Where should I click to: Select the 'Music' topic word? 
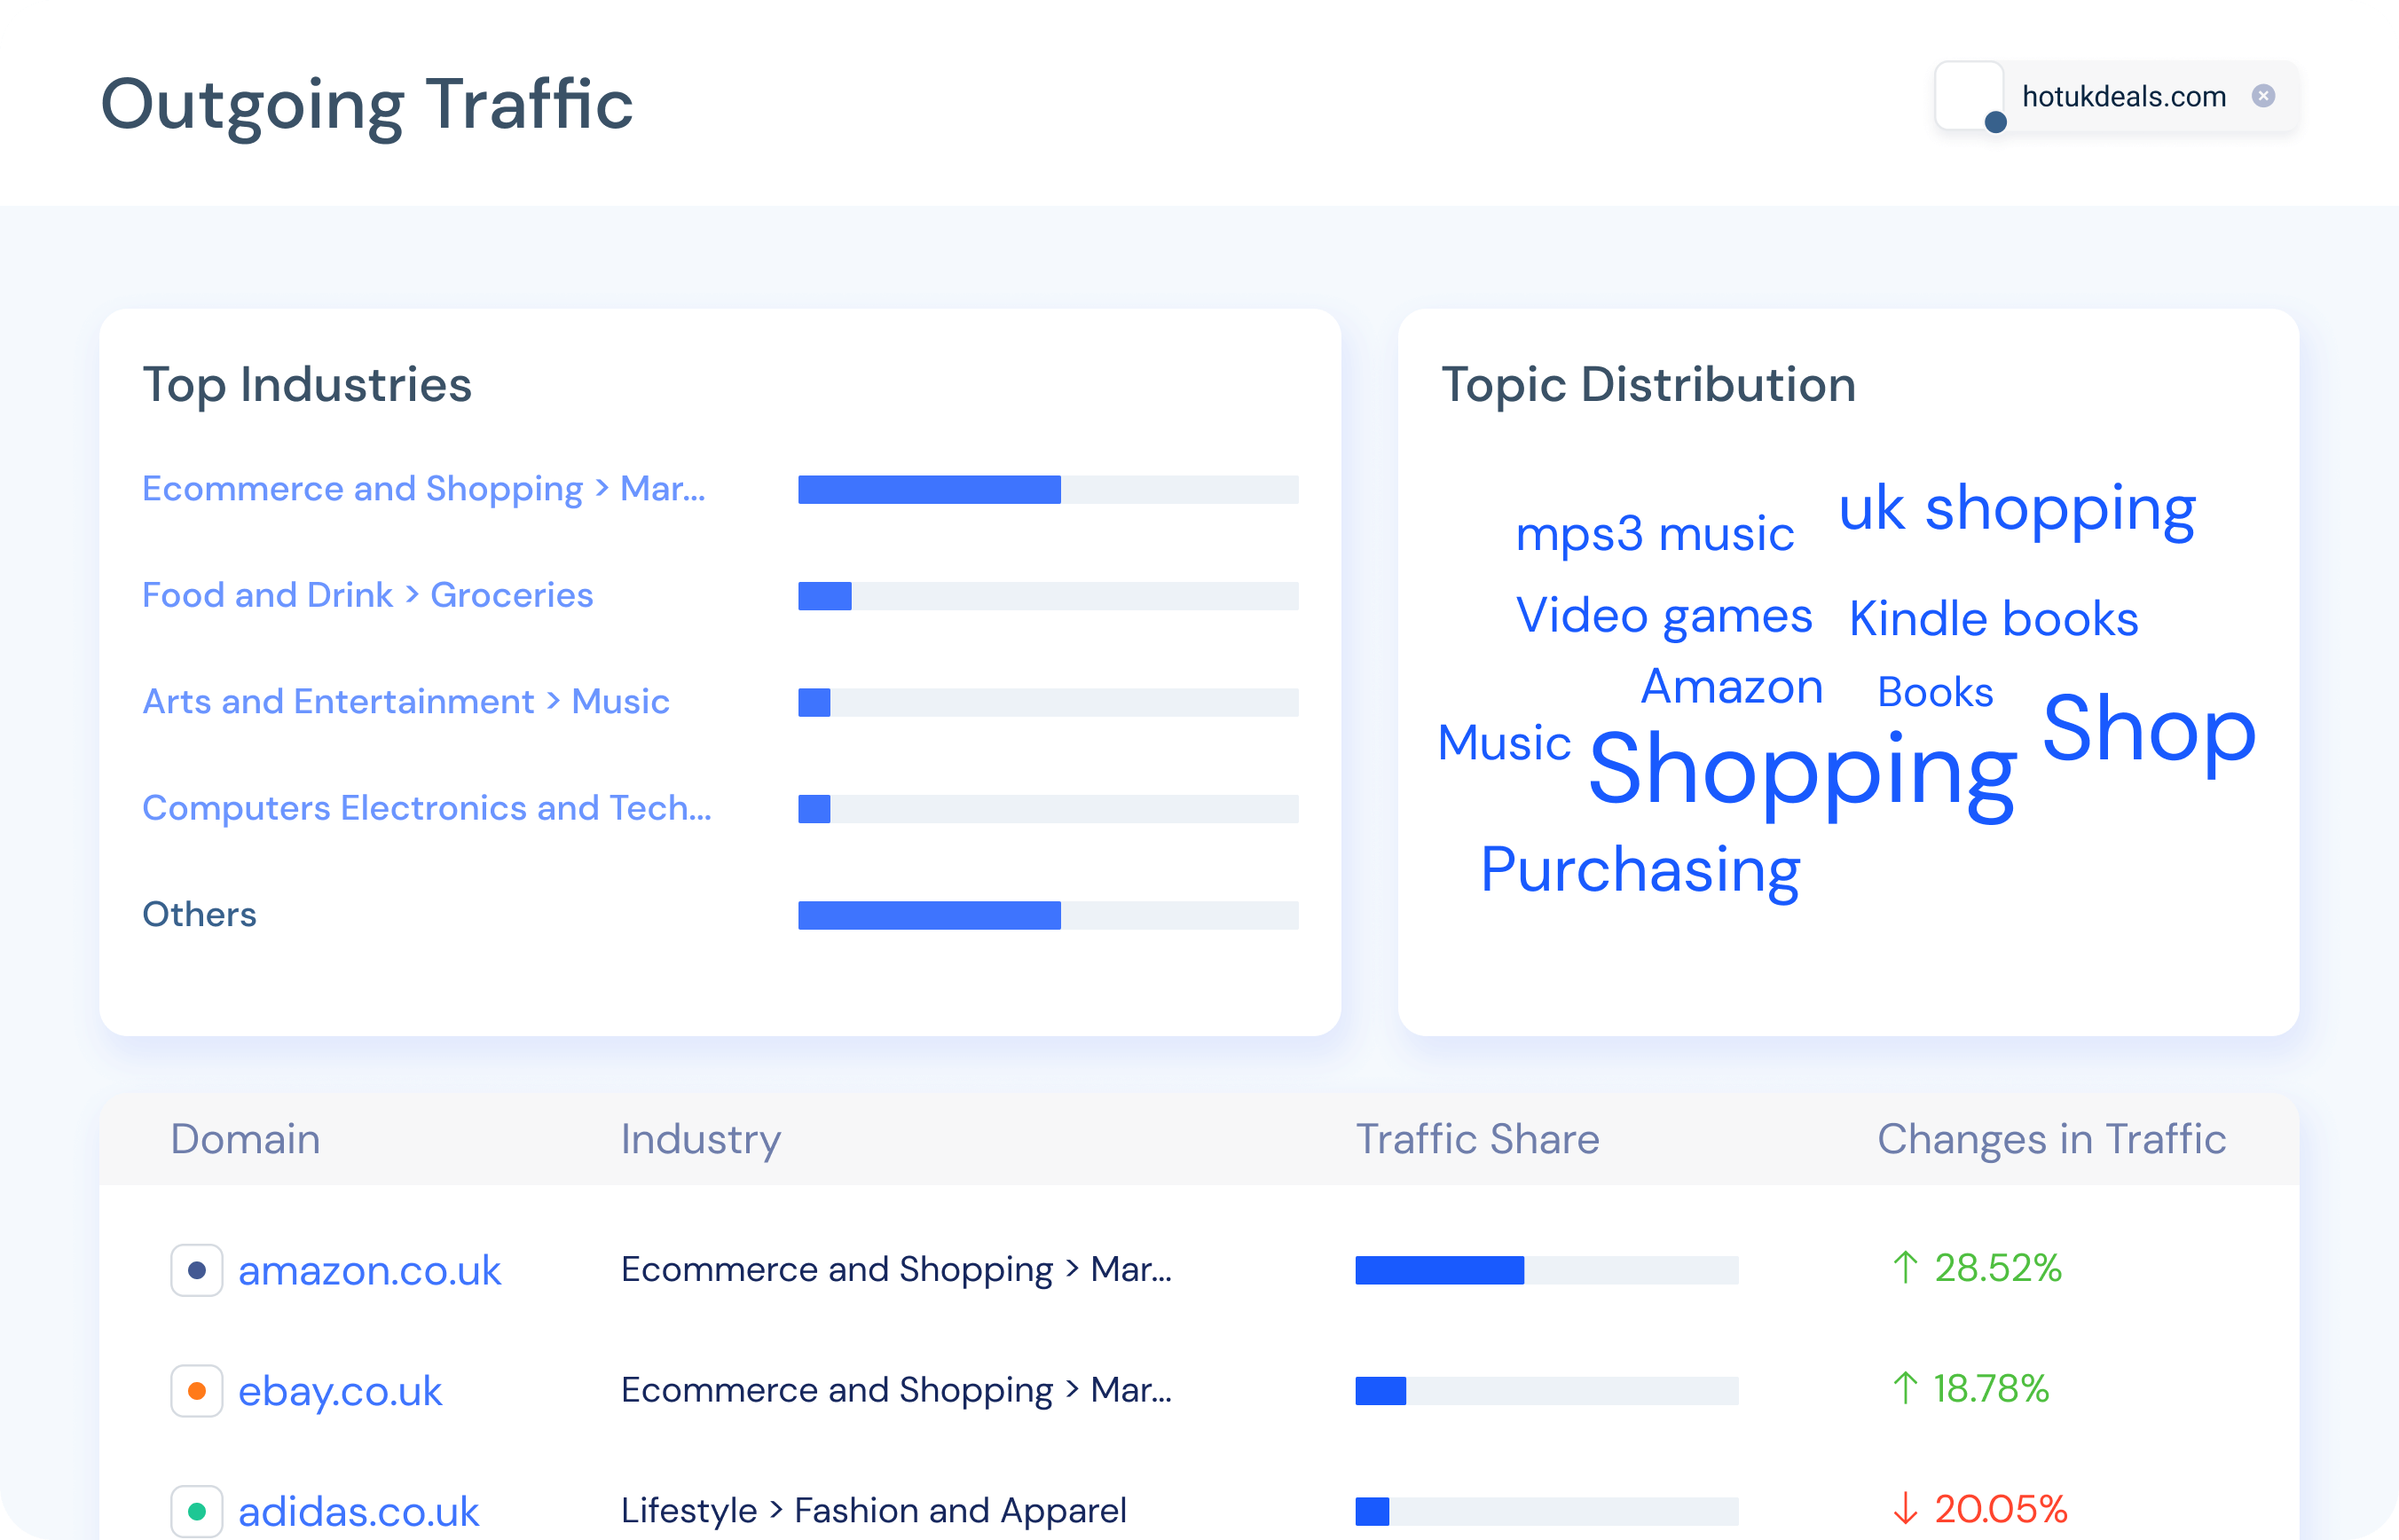click(x=1504, y=743)
